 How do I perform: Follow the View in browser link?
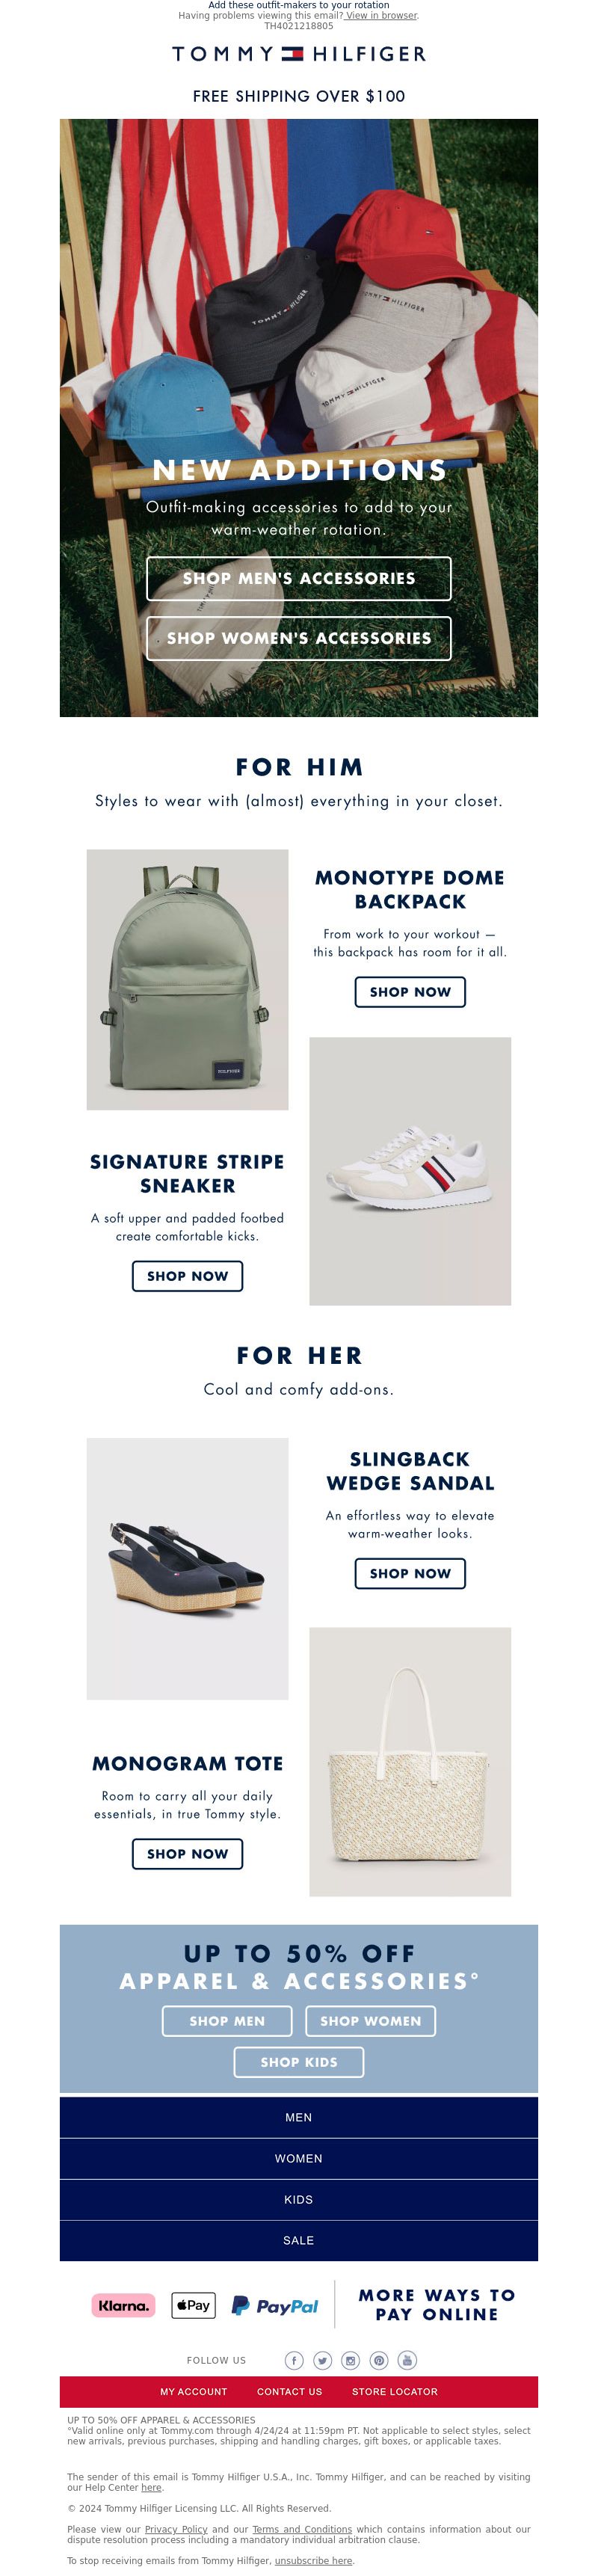(381, 15)
